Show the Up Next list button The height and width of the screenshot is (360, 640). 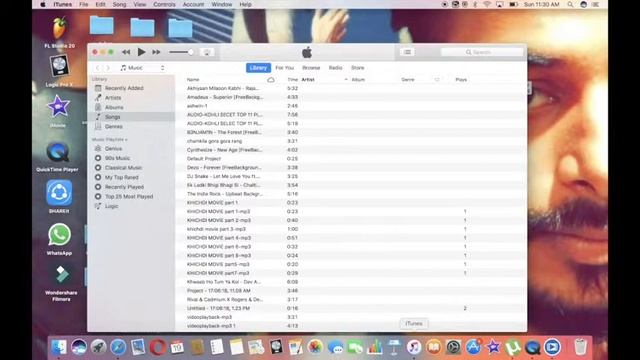click(407, 52)
